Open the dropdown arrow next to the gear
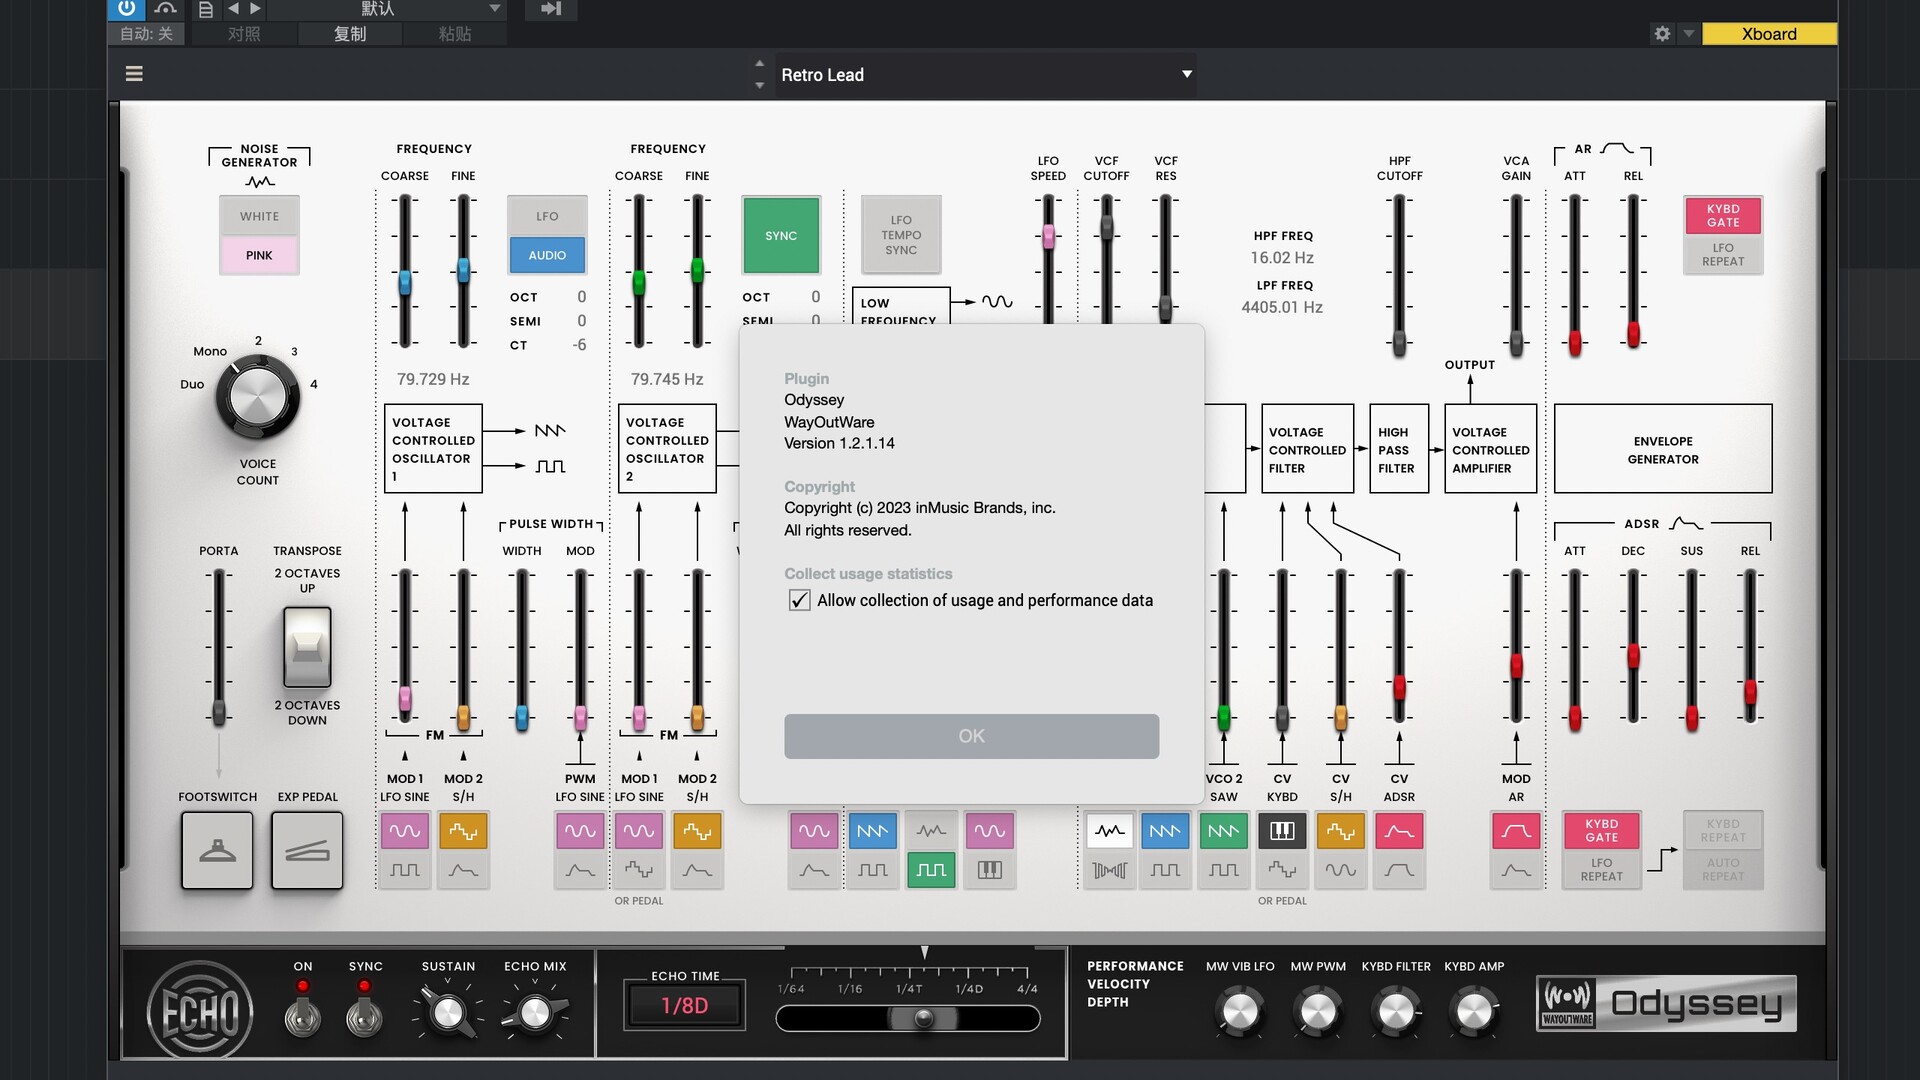1920x1080 pixels. pos(1689,34)
